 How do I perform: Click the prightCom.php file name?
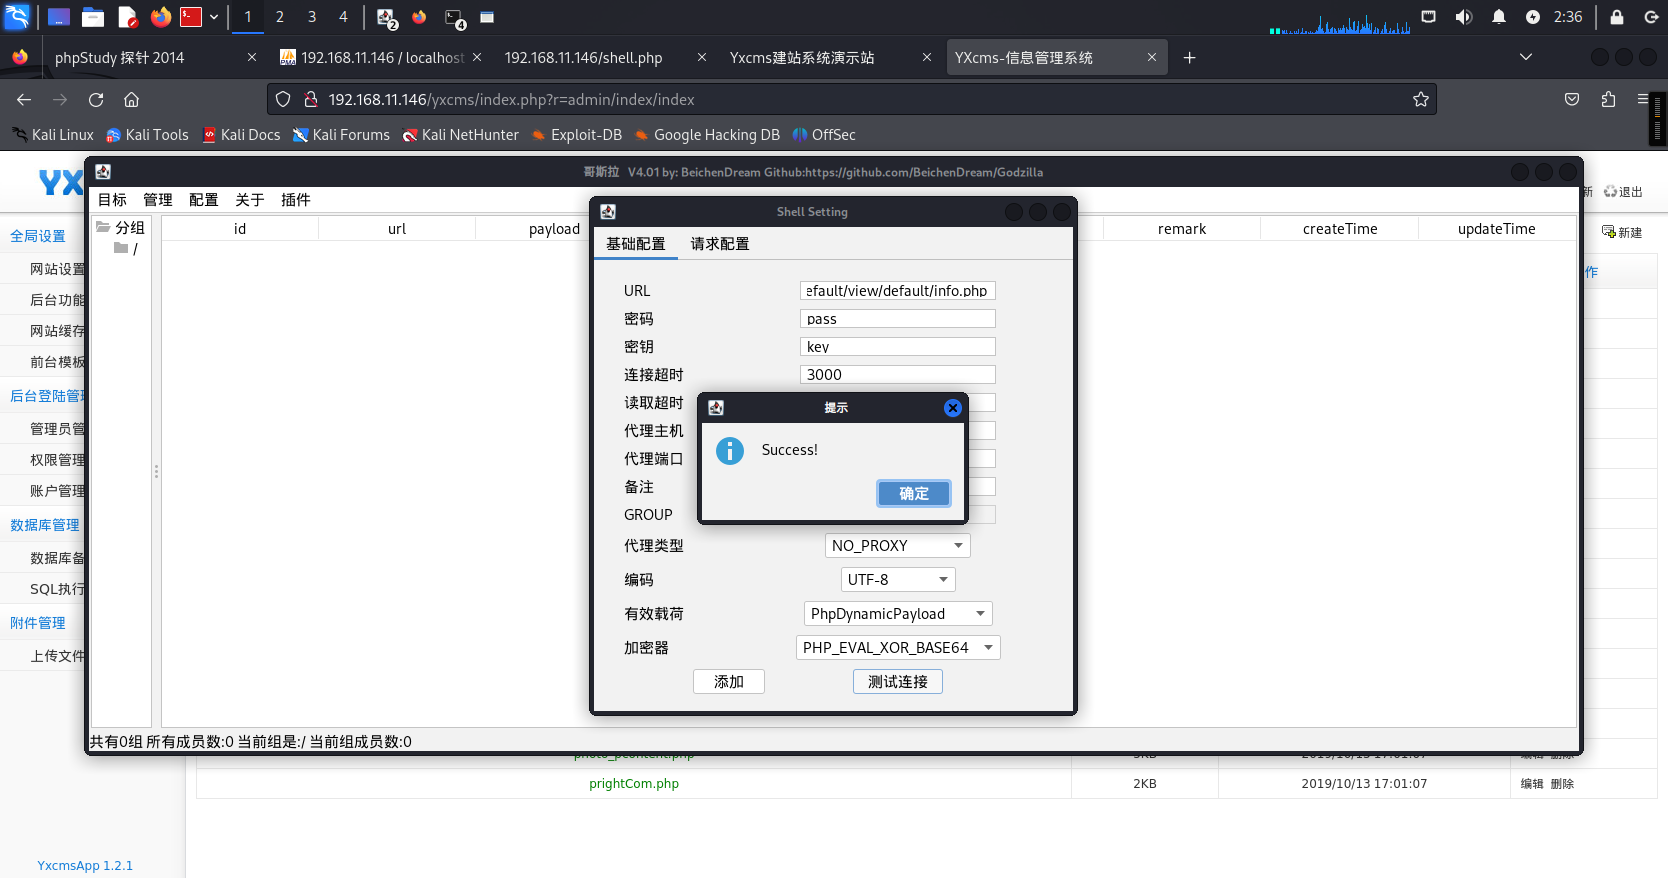(634, 784)
